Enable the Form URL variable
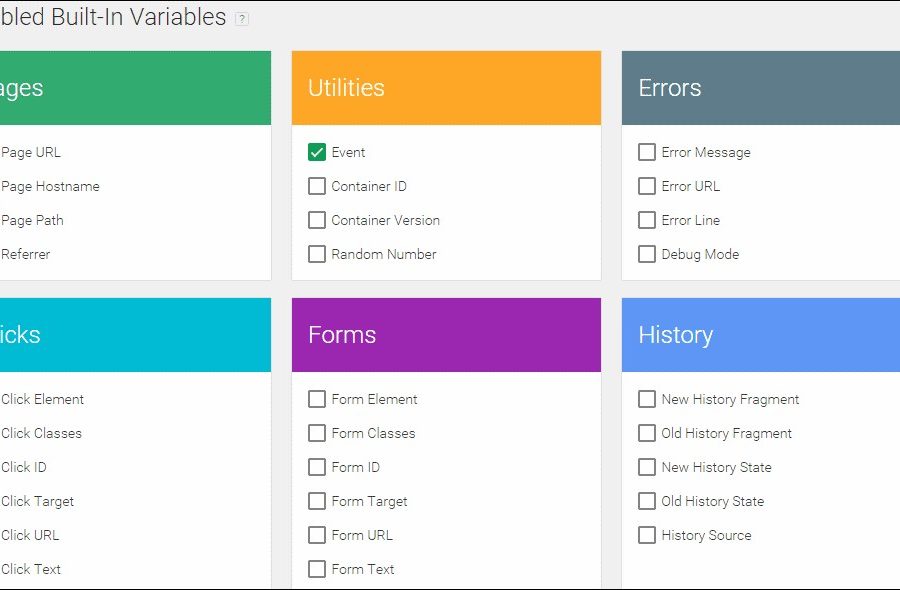The width and height of the screenshot is (900, 590). point(317,535)
